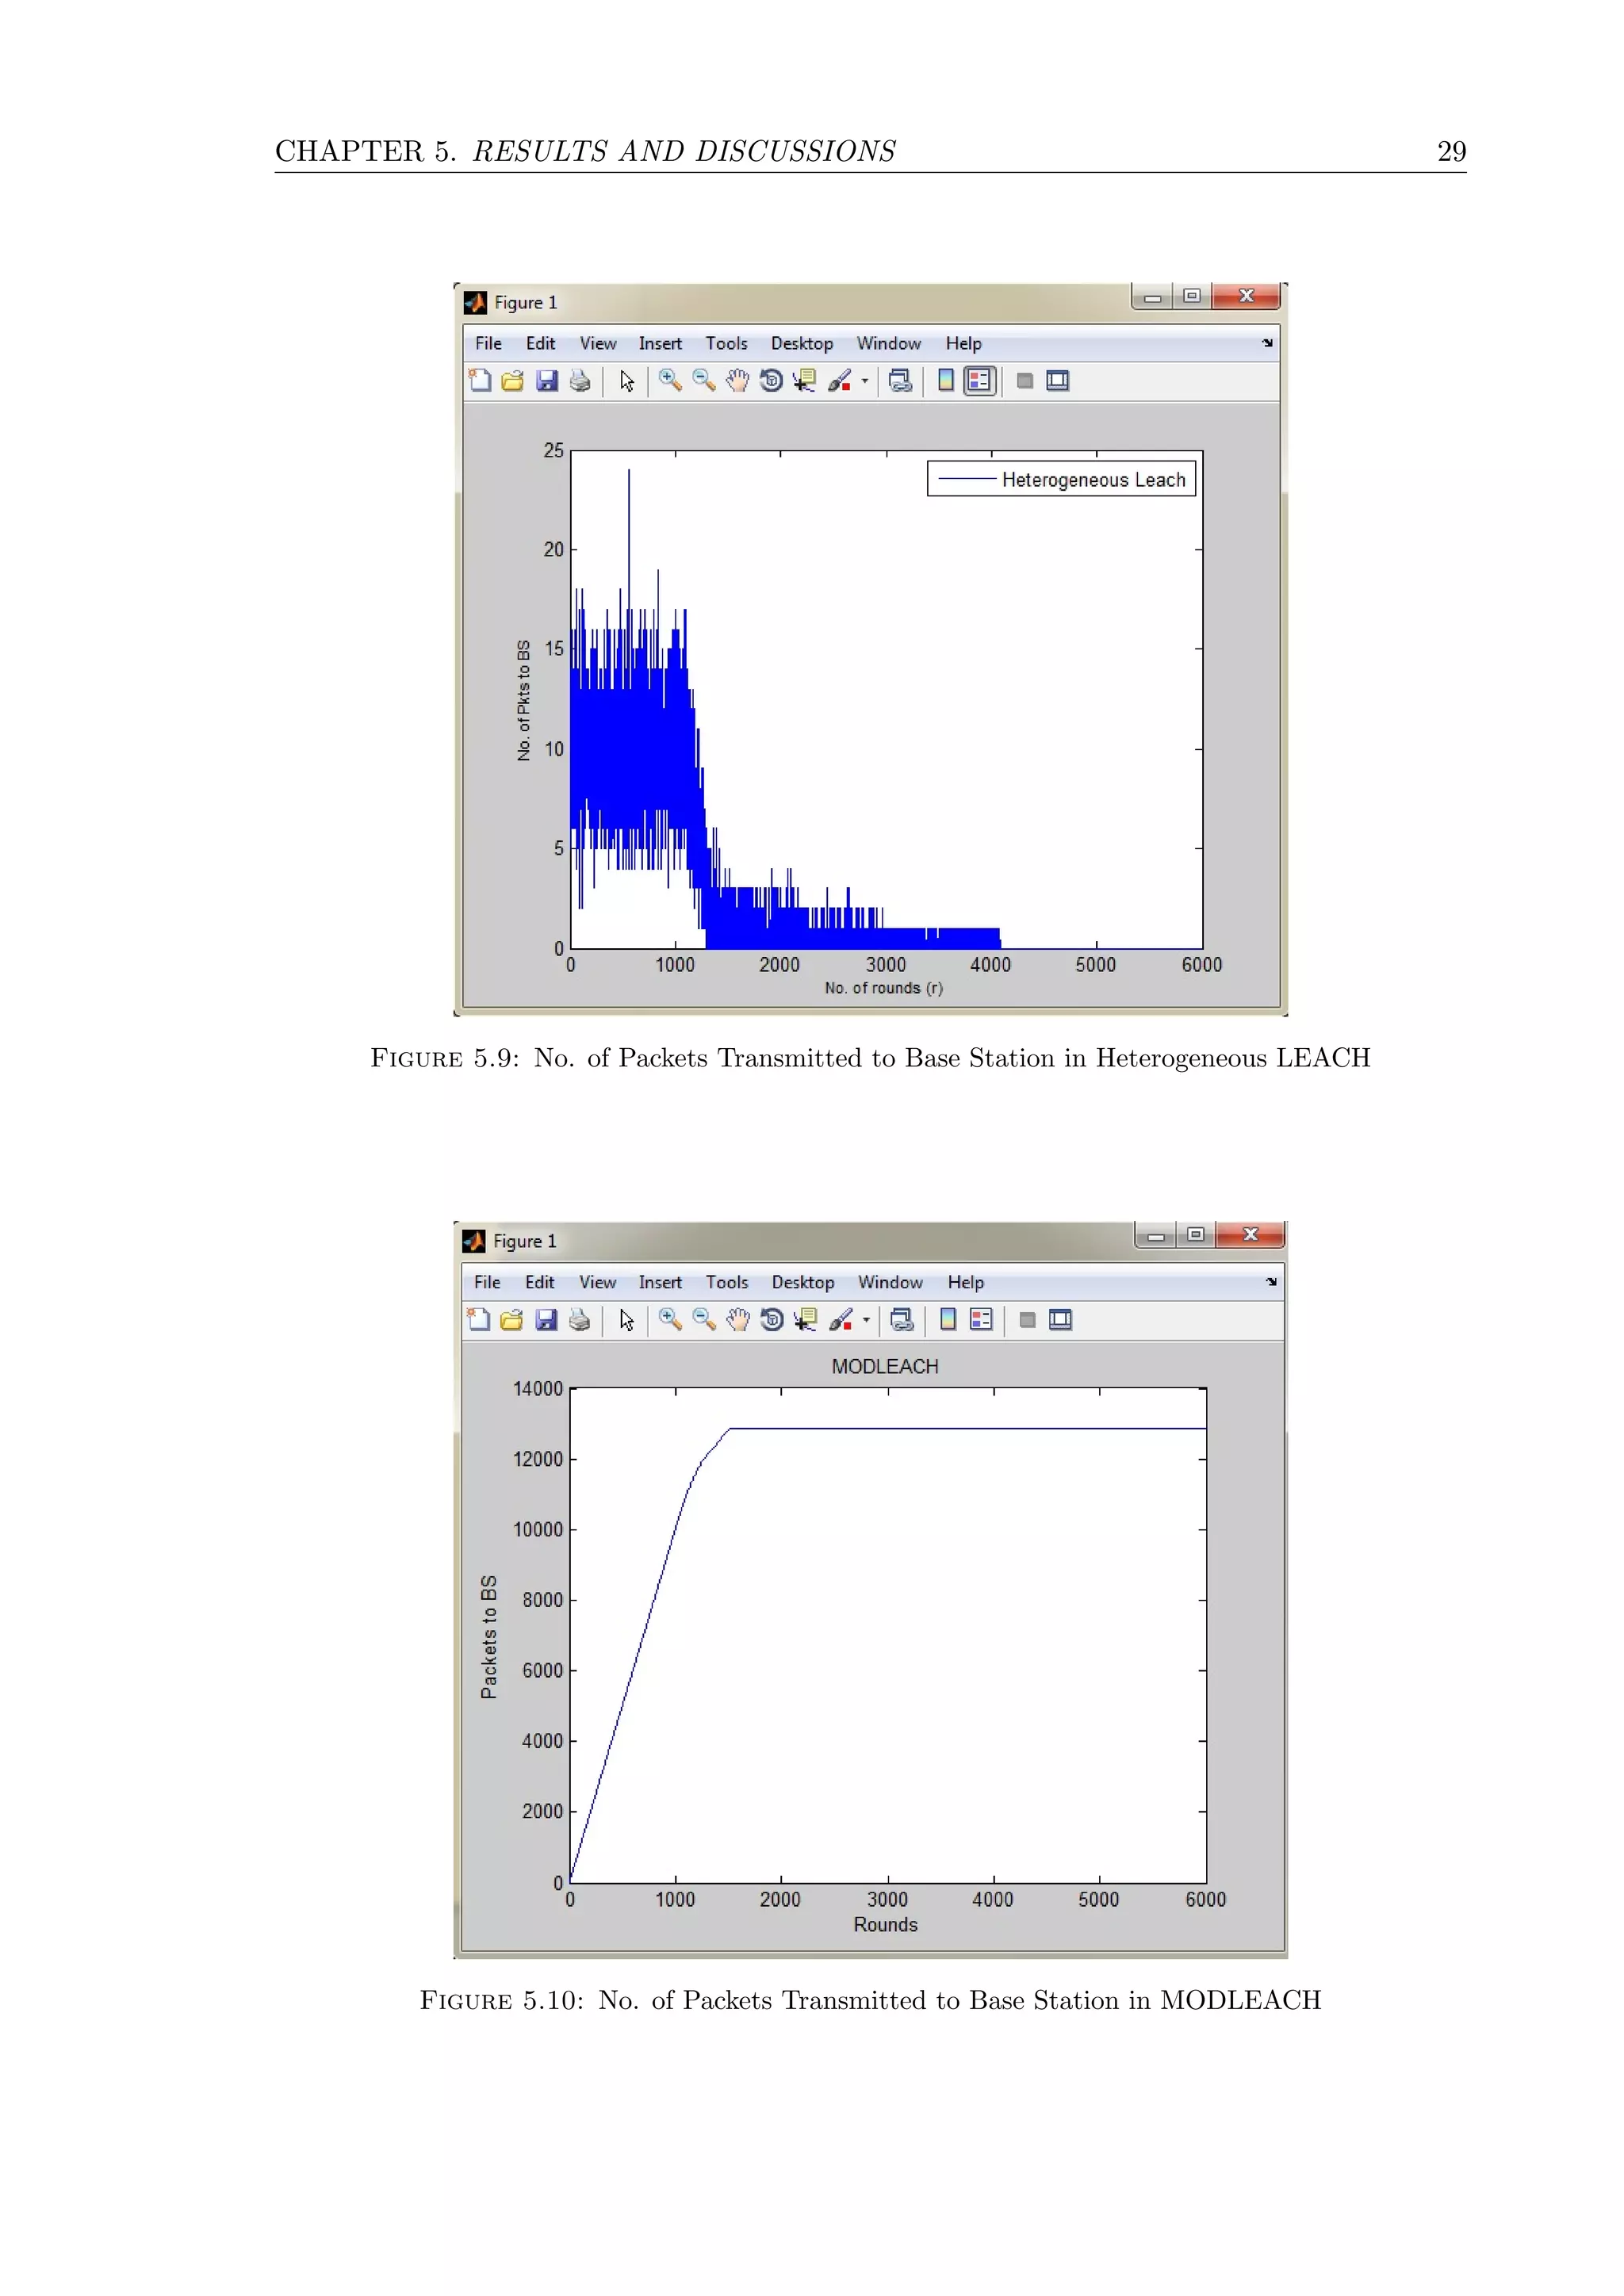
Task: Click dock figure arrow in MODLEACH menu bar
Action: (1271, 1282)
